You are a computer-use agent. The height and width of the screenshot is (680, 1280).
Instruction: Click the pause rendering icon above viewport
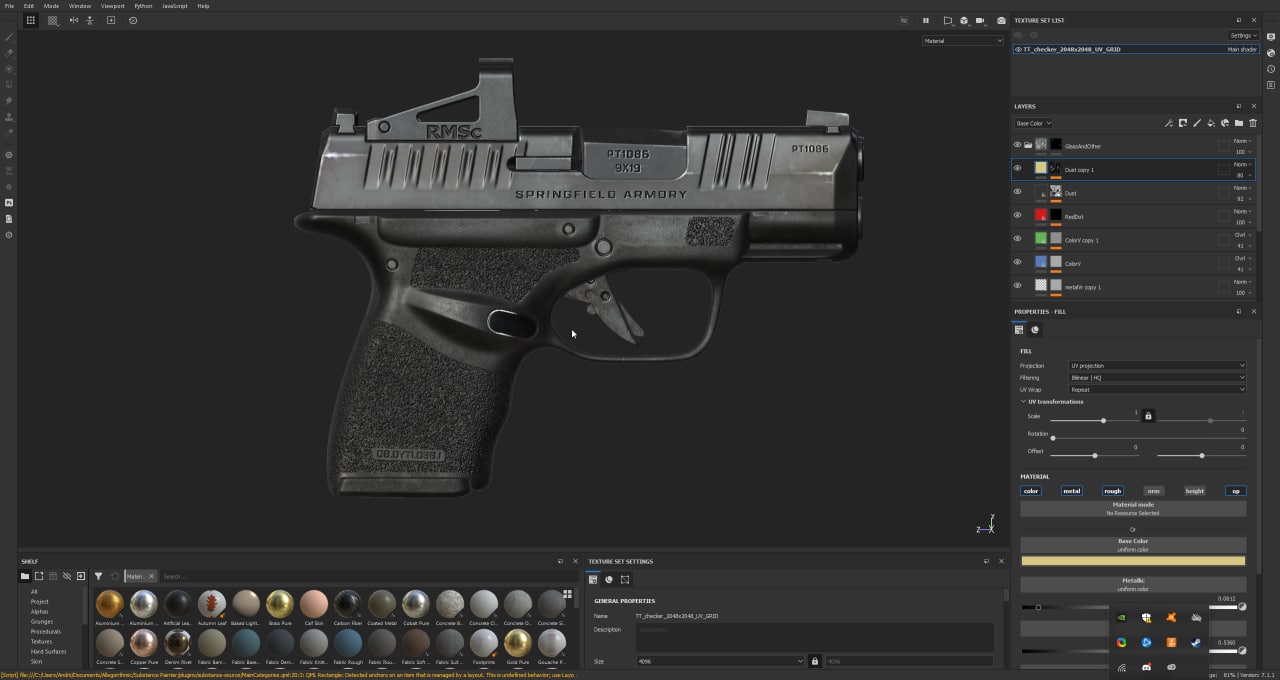pos(925,20)
